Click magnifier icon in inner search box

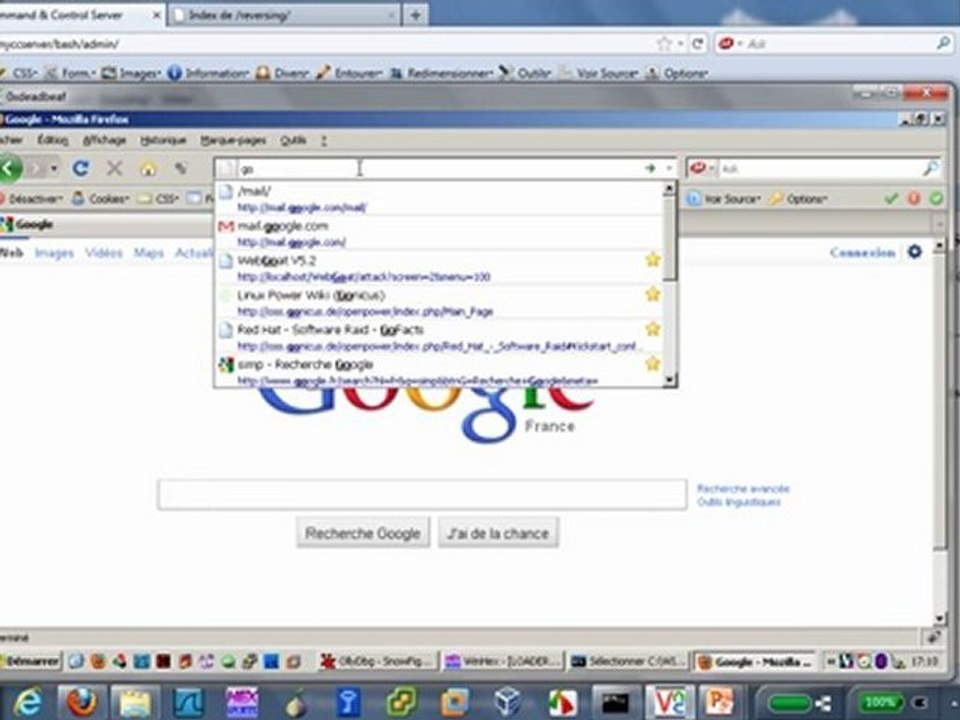pyautogui.click(x=929, y=168)
